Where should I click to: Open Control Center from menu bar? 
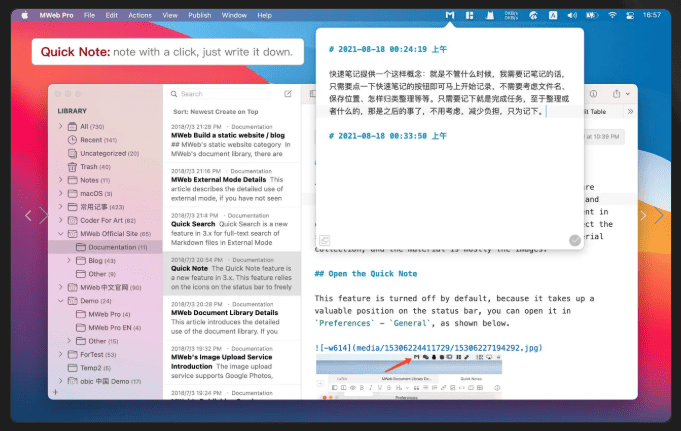click(x=630, y=15)
